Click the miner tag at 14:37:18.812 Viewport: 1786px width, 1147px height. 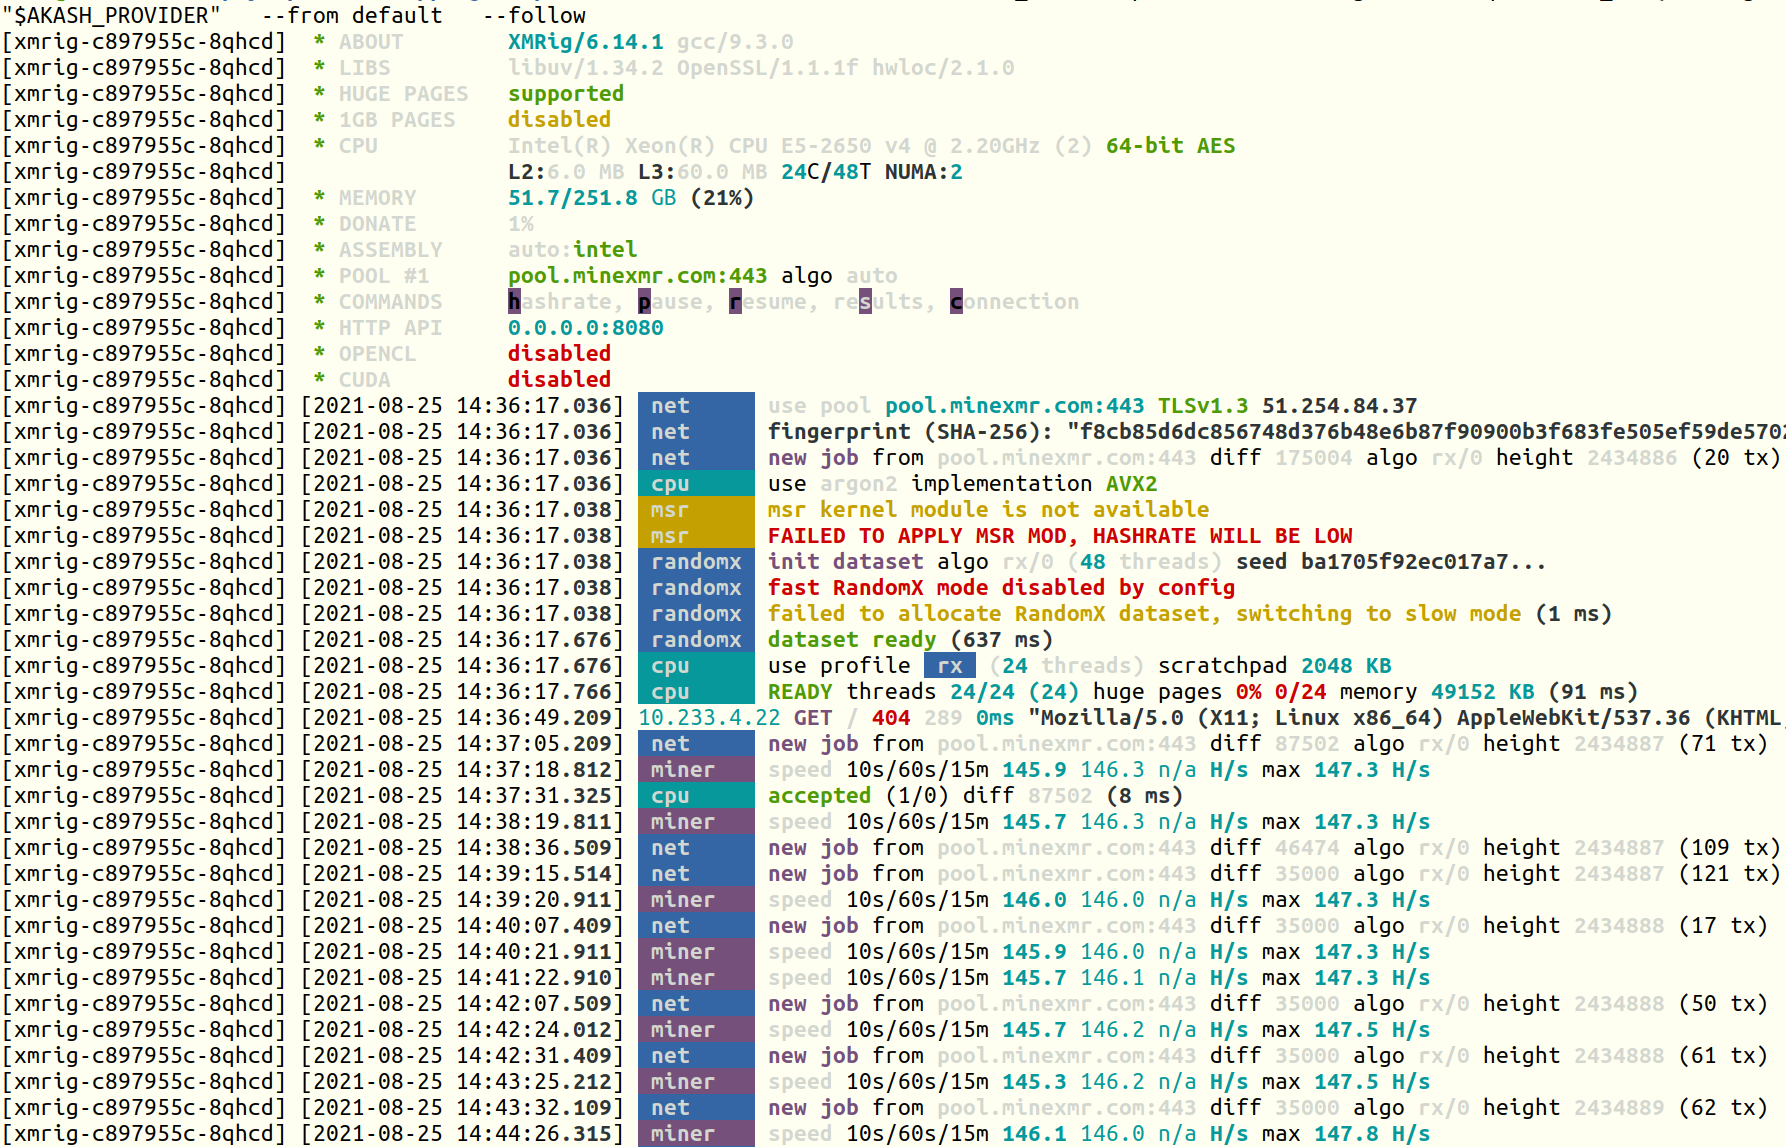[696, 770]
